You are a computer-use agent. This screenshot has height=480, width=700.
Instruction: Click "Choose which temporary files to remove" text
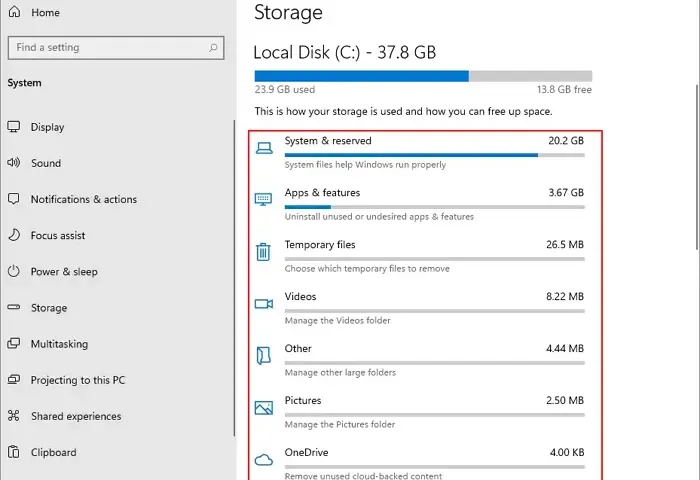367,268
